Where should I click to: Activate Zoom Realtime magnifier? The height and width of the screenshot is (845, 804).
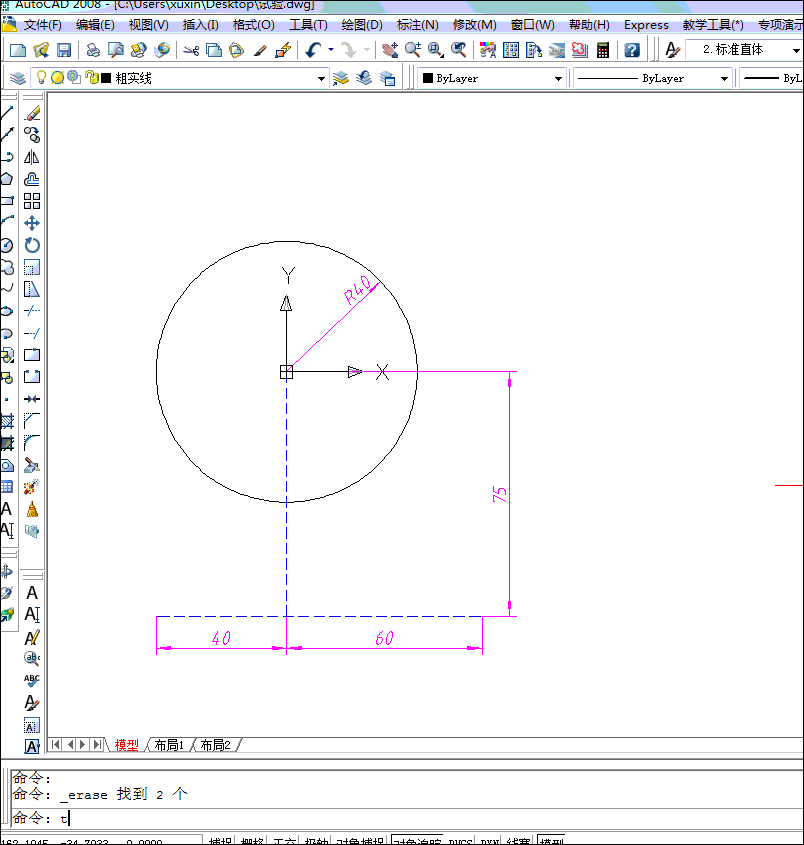click(x=413, y=50)
